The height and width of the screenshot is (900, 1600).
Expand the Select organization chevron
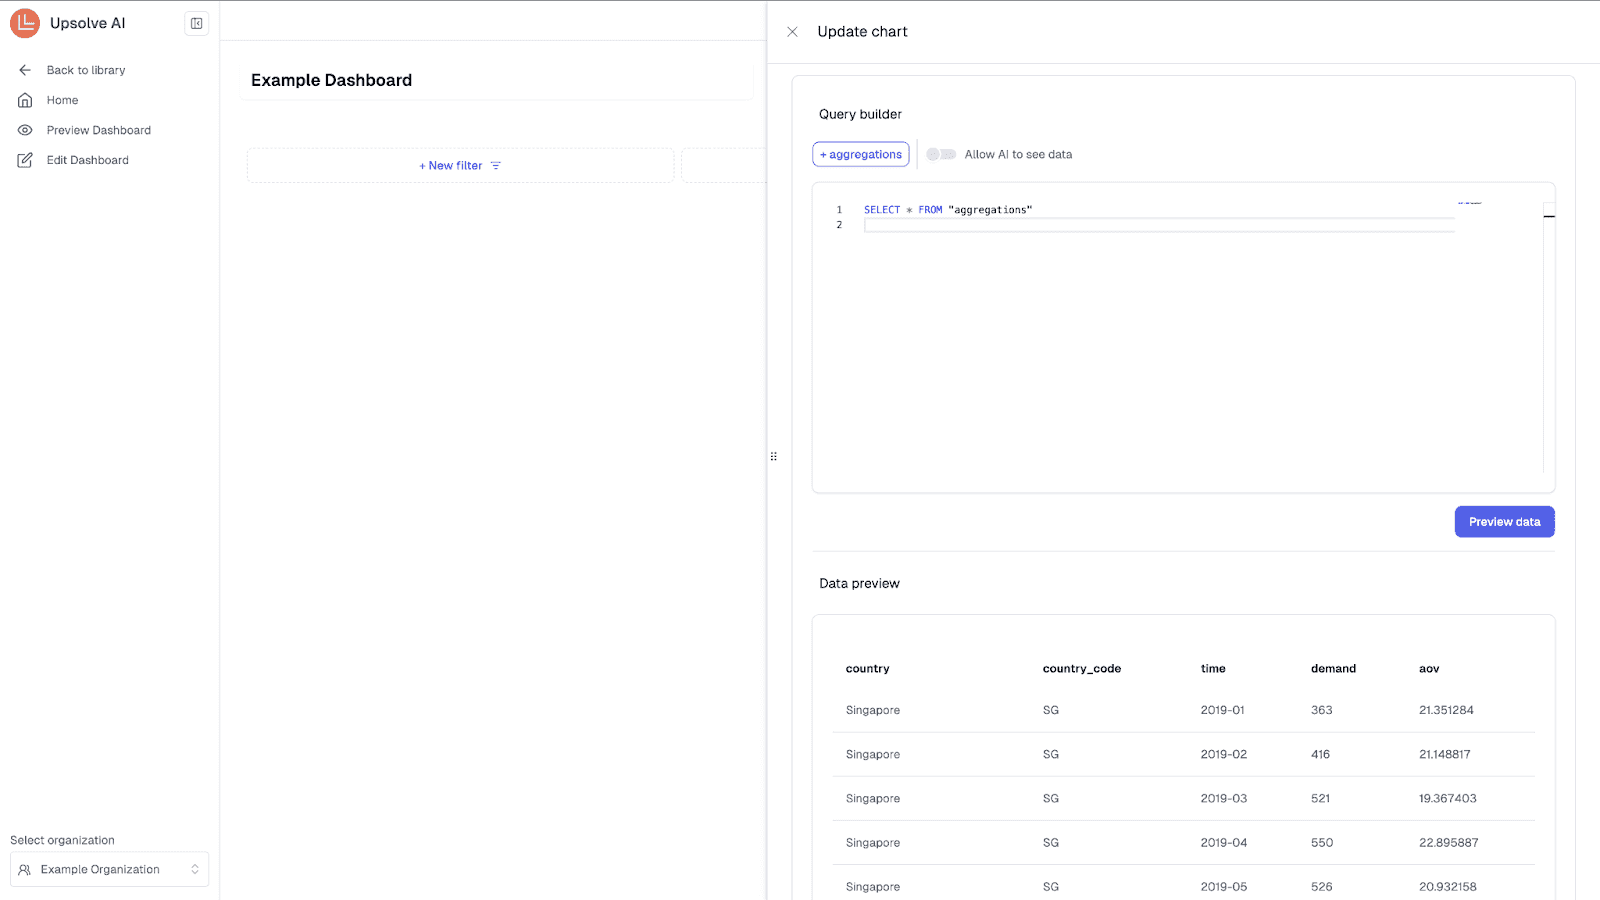click(194, 869)
